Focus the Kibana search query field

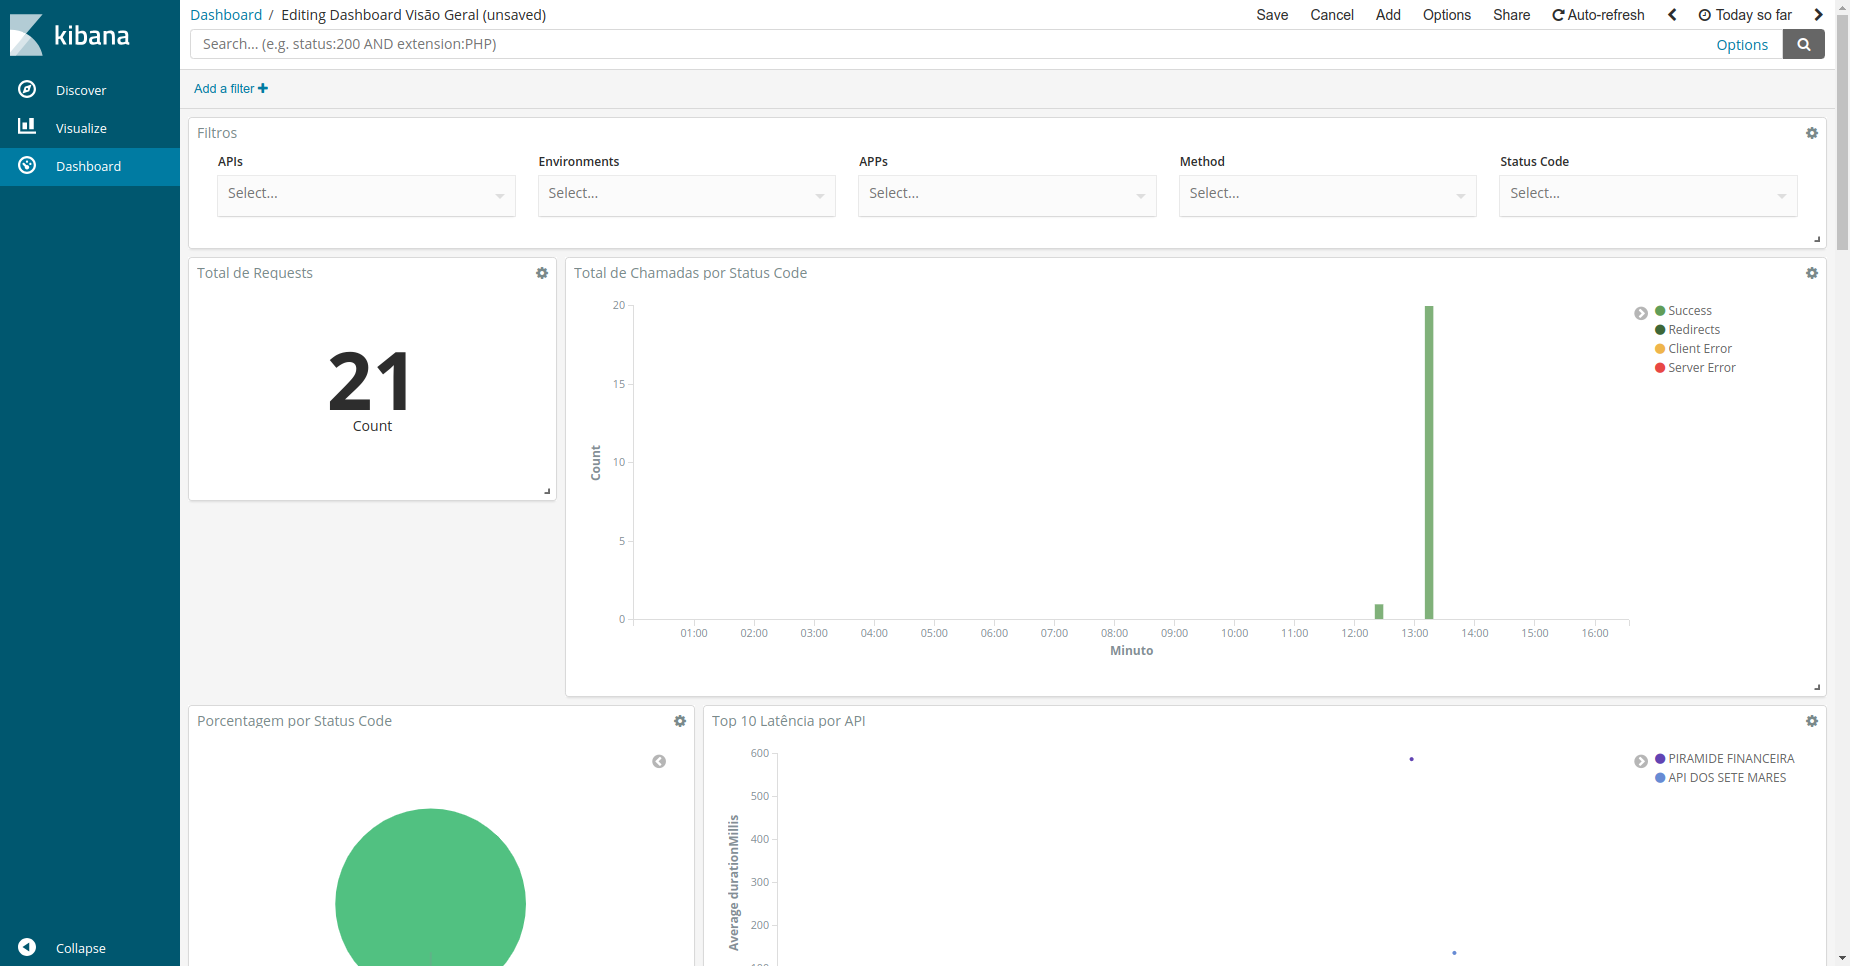click(x=950, y=44)
